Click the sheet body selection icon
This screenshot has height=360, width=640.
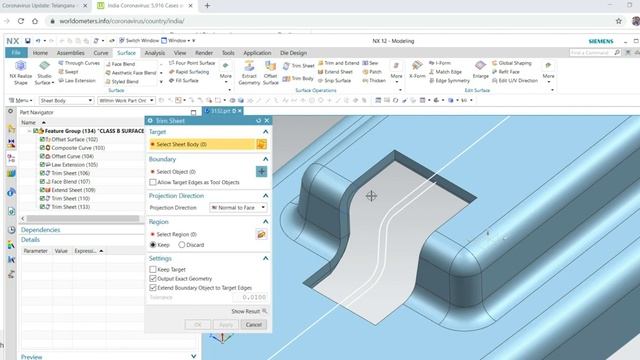pos(261,144)
